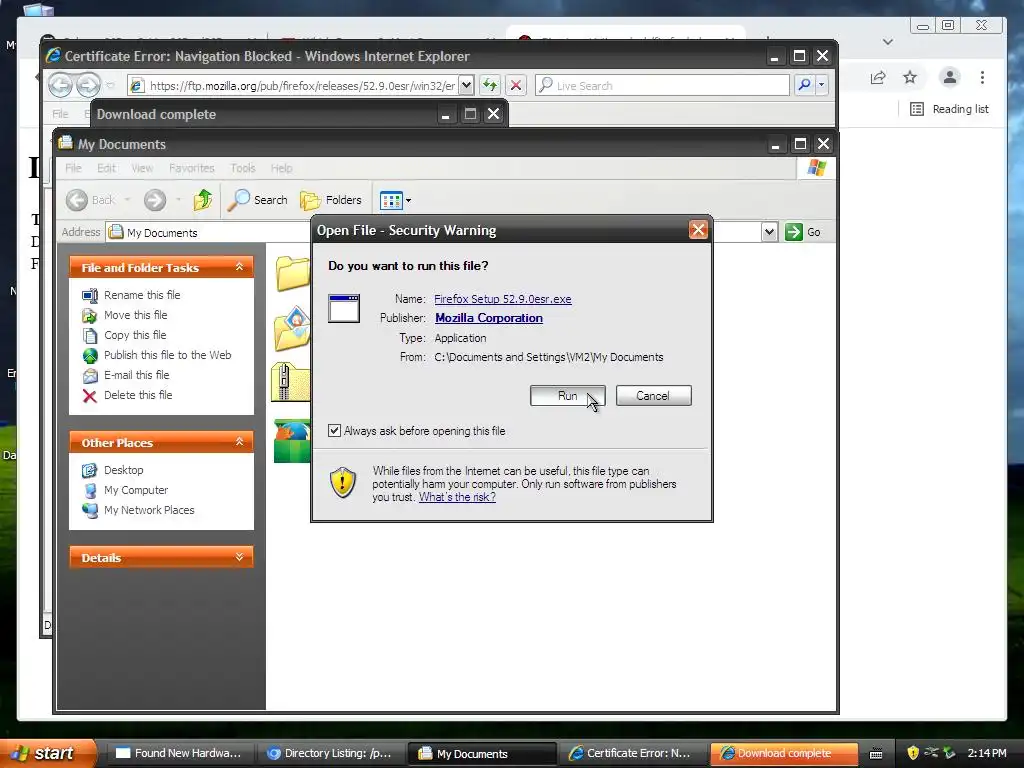Open the Edit menu in My Documents
Image resolution: width=1024 pixels, height=768 pixels.
[106, 168]
